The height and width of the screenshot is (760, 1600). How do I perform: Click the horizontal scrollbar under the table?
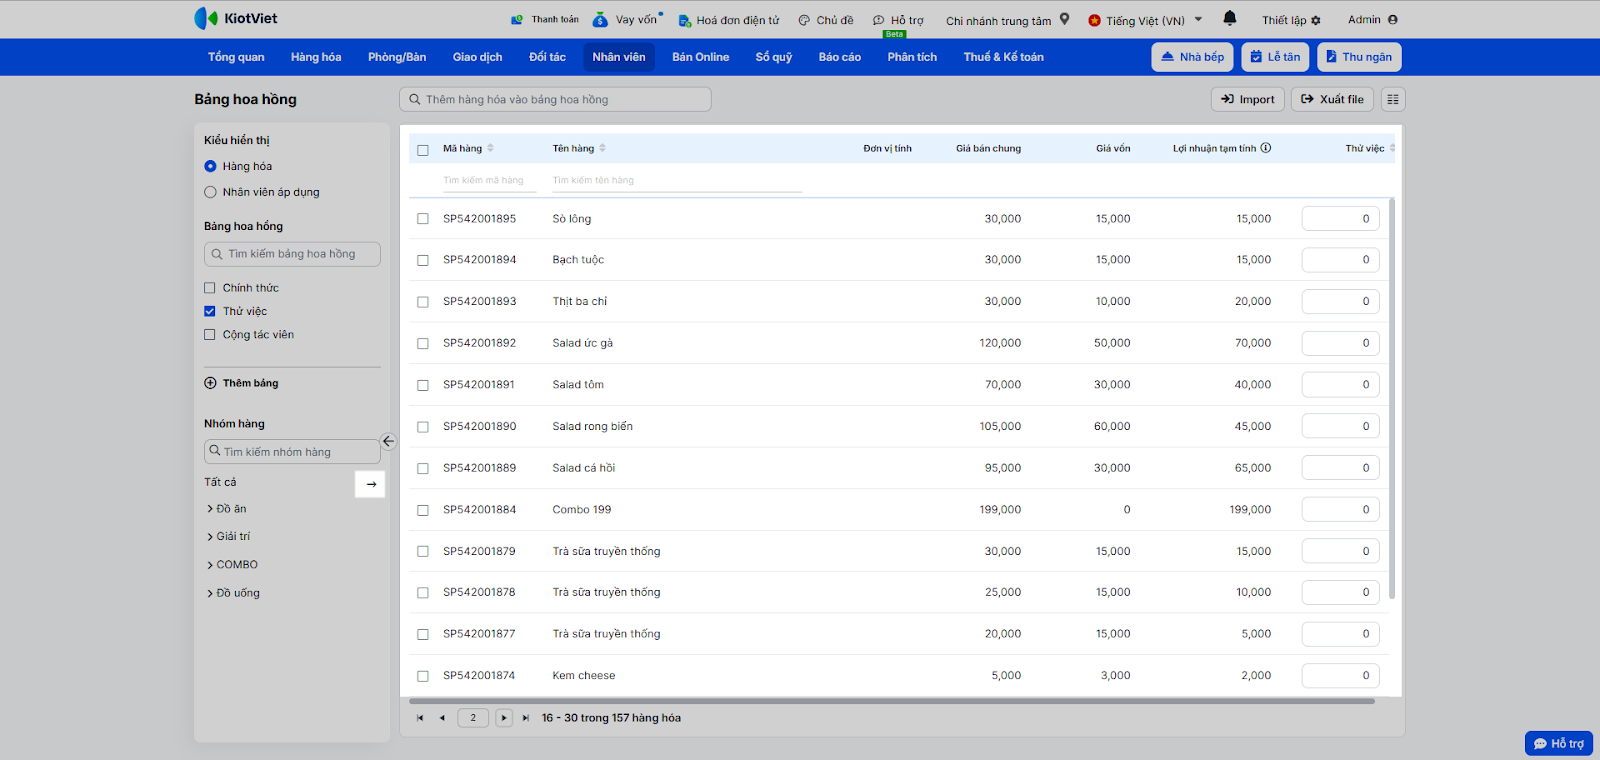(890, 701)
